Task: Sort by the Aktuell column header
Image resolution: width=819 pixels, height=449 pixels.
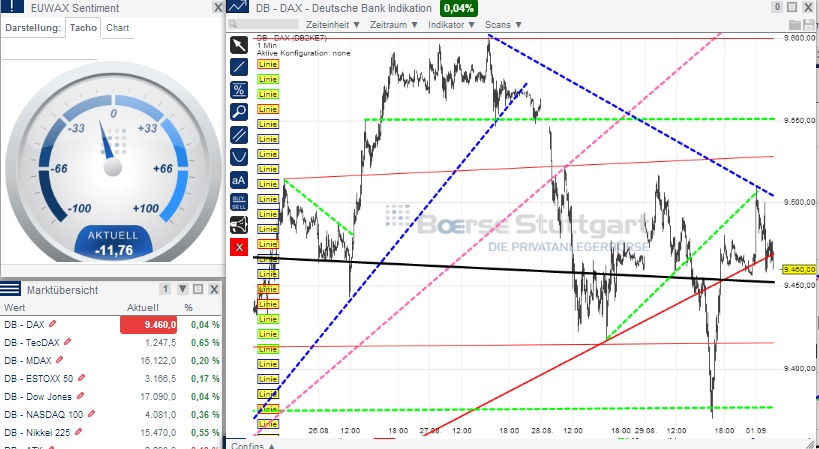Action: [143, 308]
